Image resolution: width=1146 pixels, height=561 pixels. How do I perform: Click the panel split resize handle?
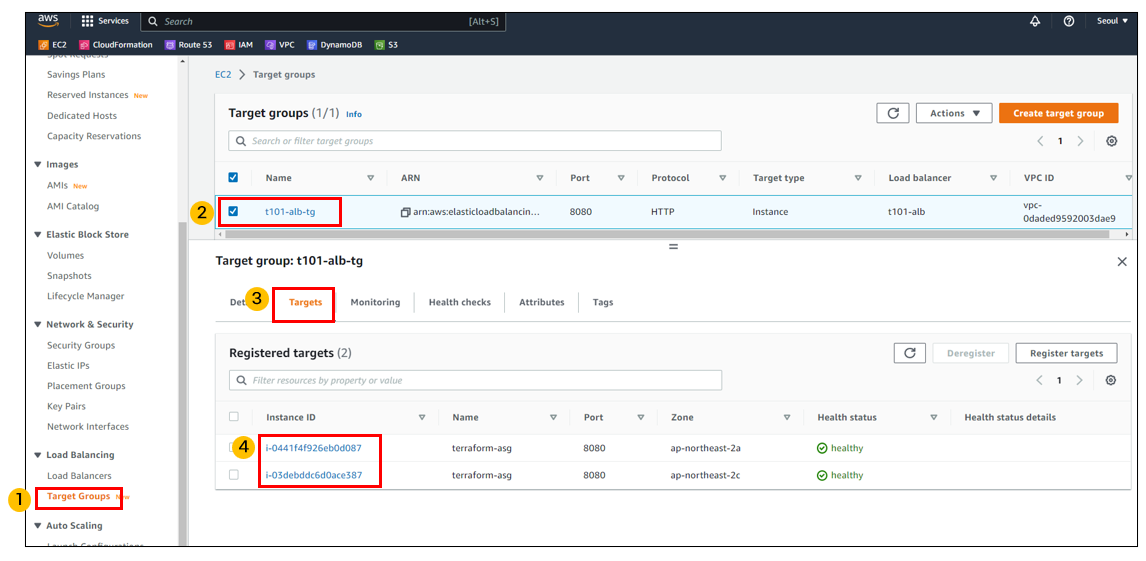(x=673, y=247)
